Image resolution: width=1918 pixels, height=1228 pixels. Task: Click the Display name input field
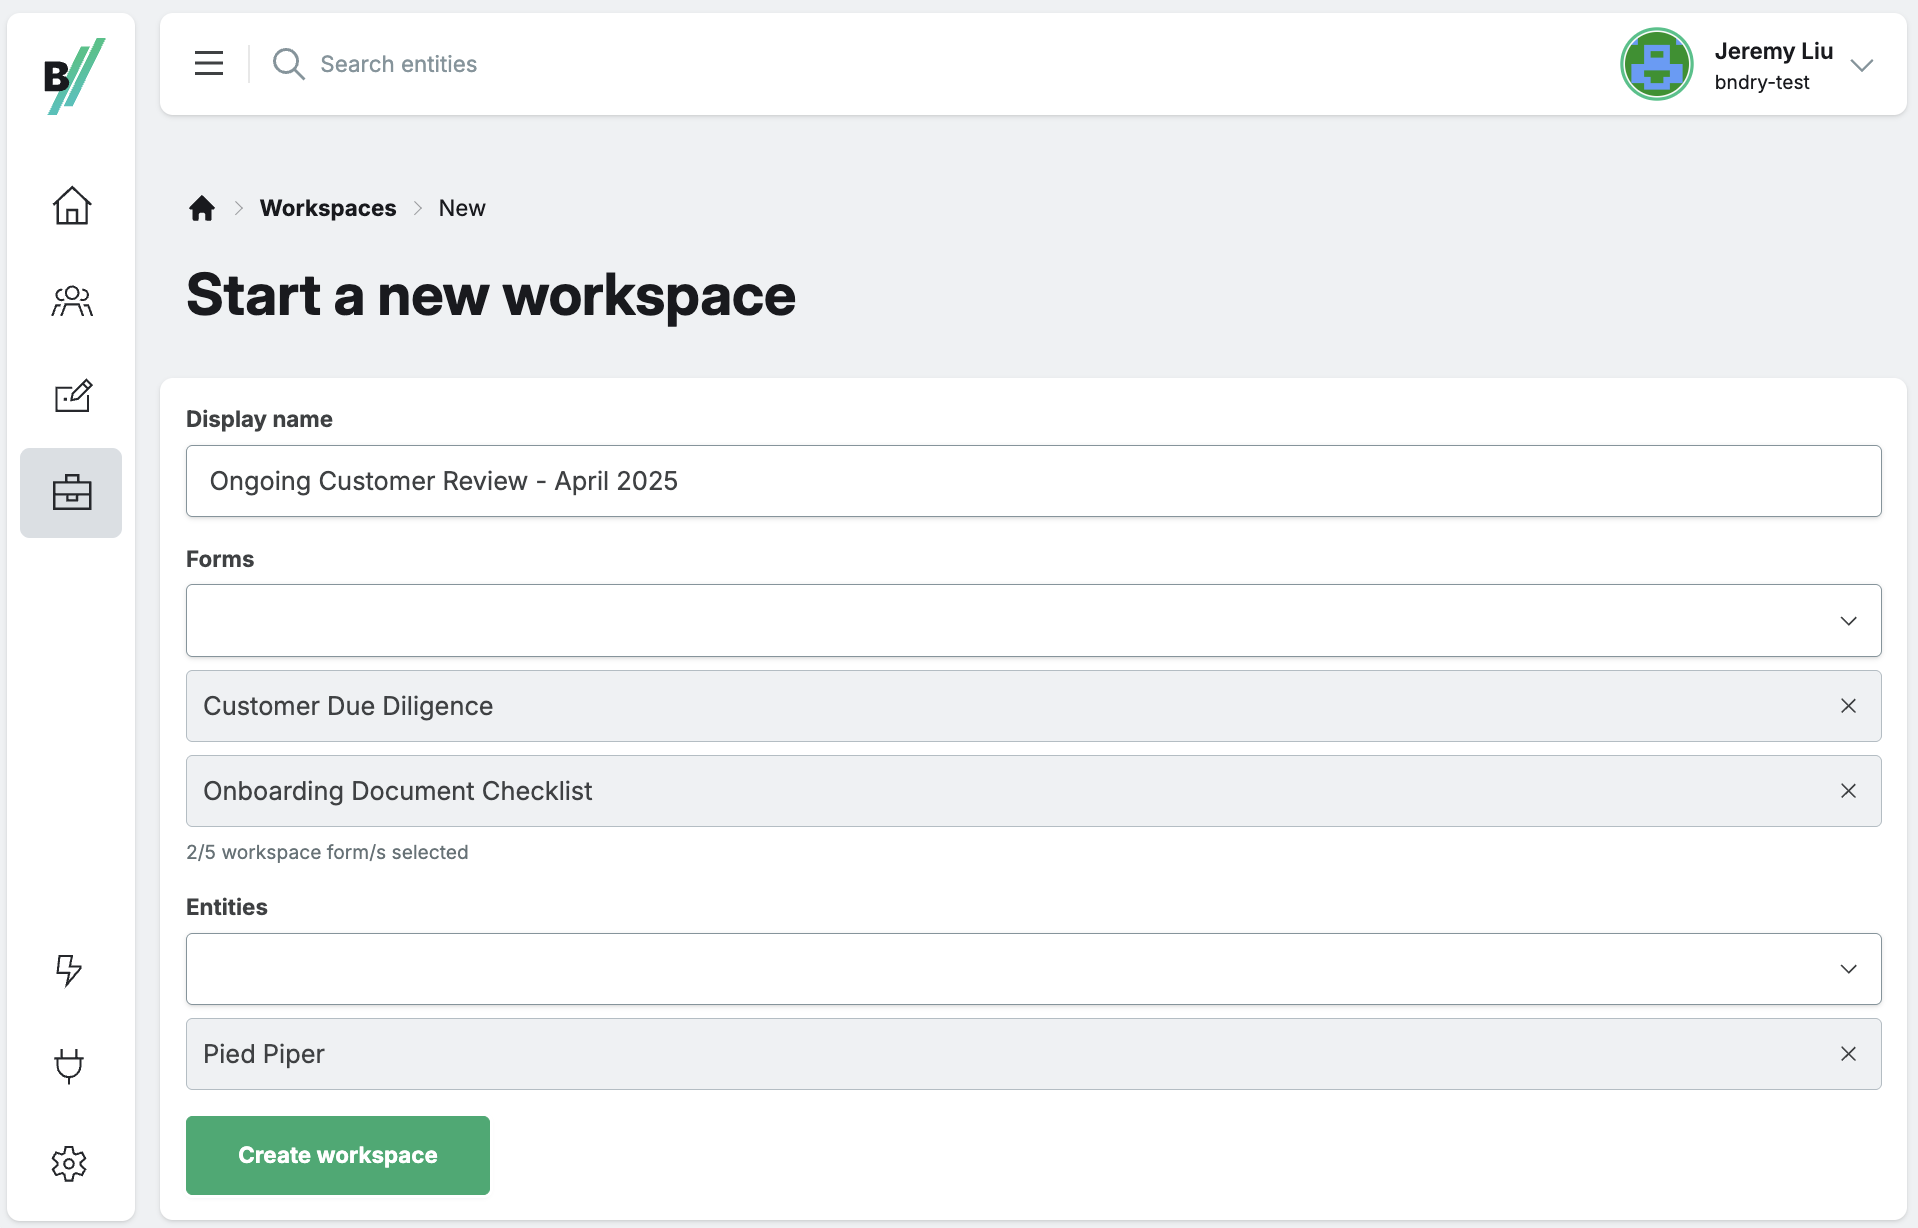click(1033, 481)
